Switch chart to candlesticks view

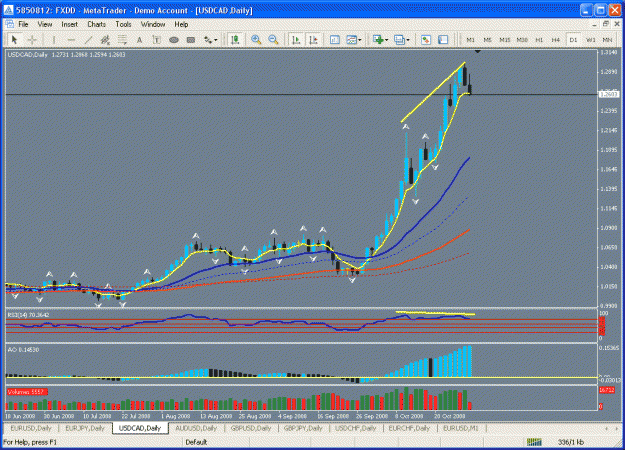tap(235, 40)
